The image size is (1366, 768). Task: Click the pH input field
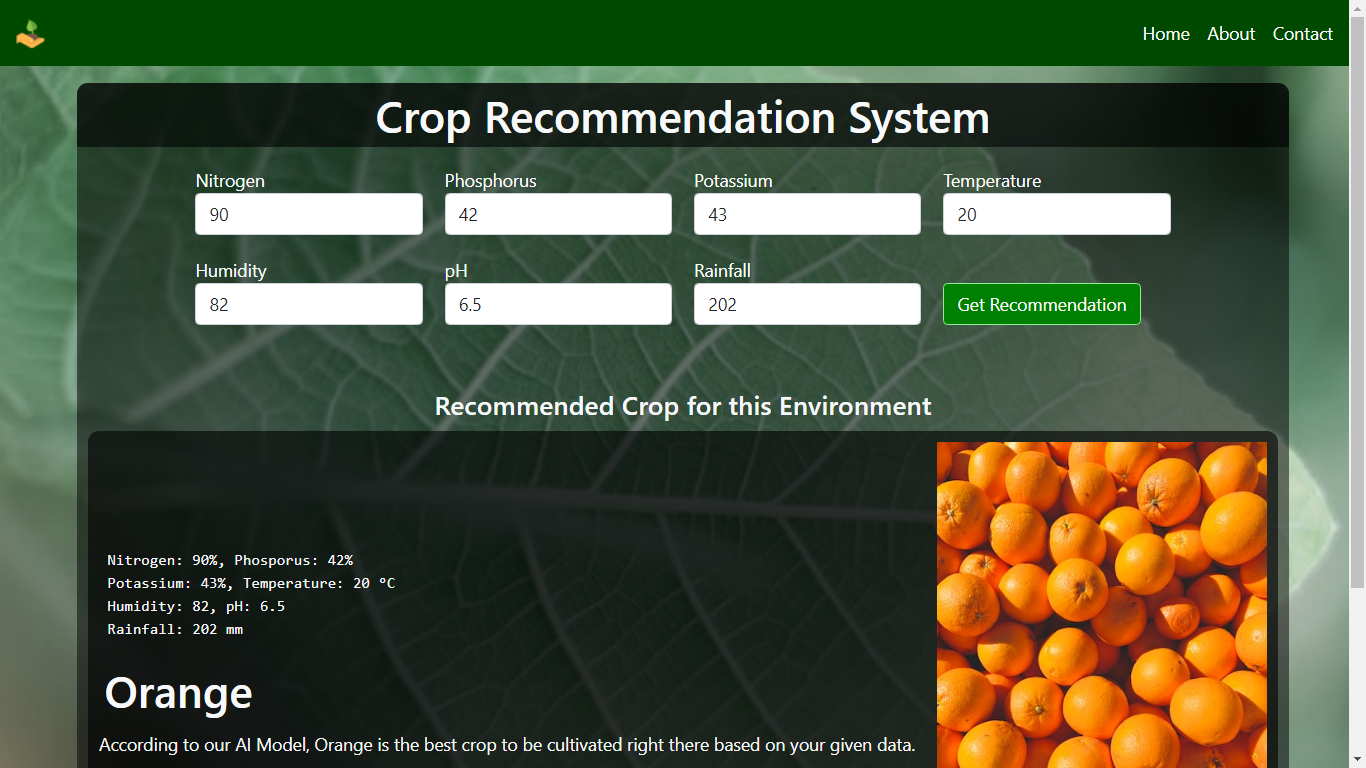click(x=558, y=304)
